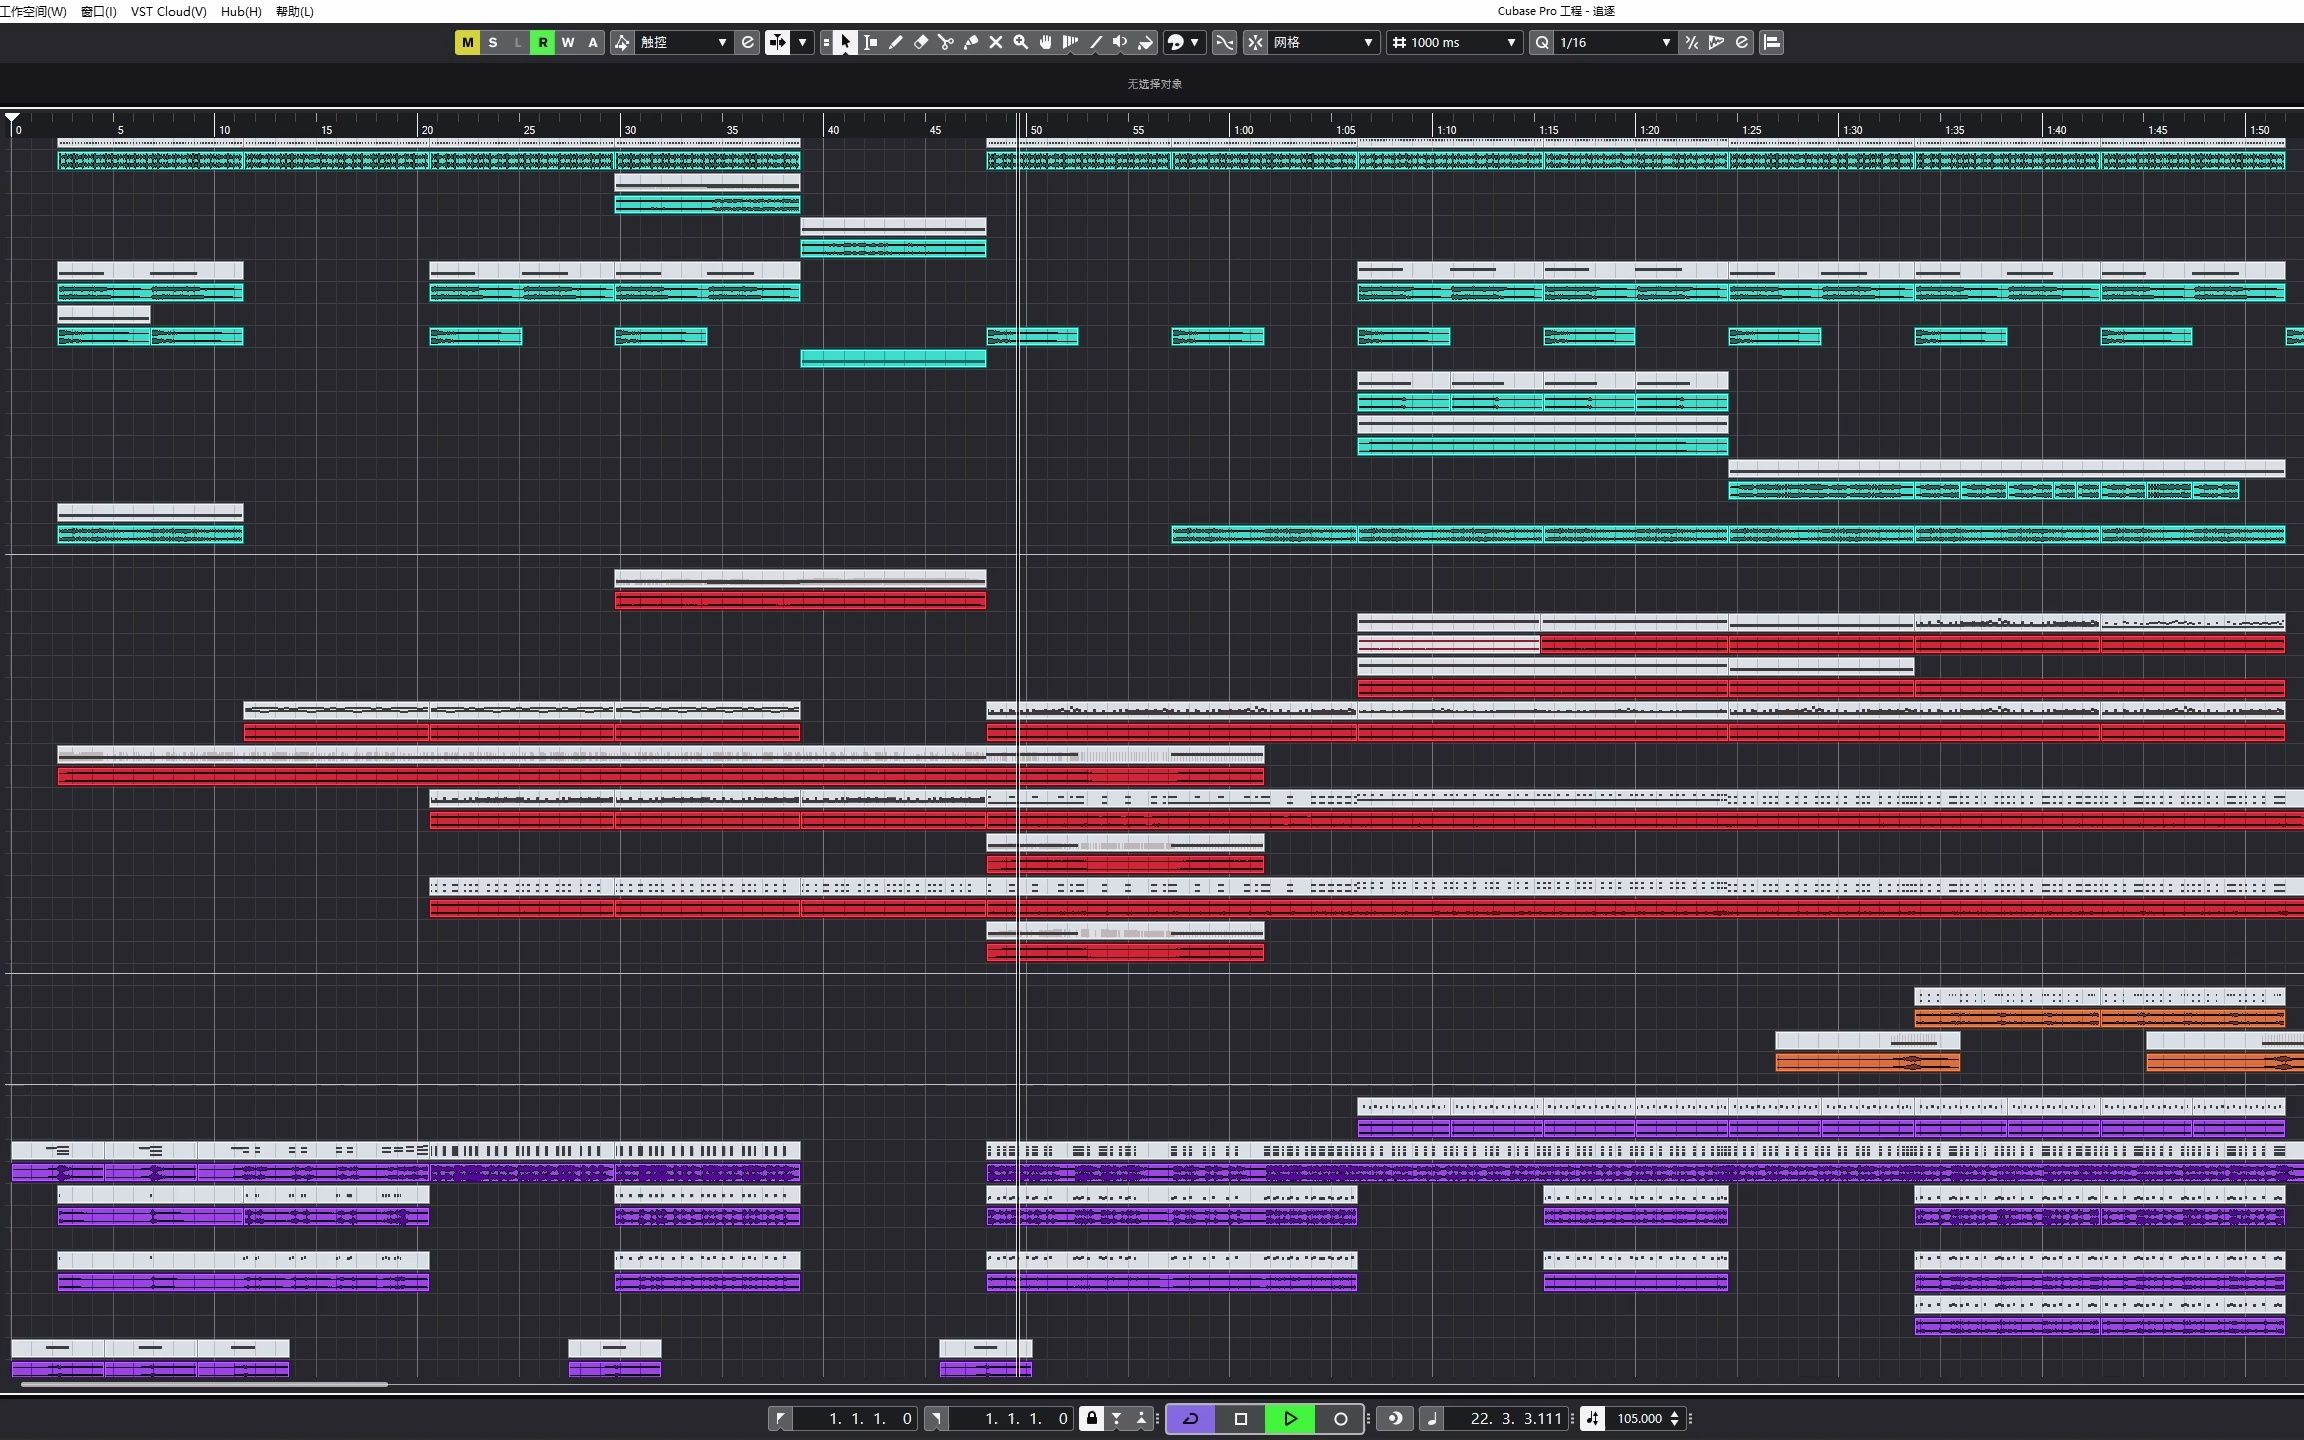Select the Glue tool

click(970, 42)
